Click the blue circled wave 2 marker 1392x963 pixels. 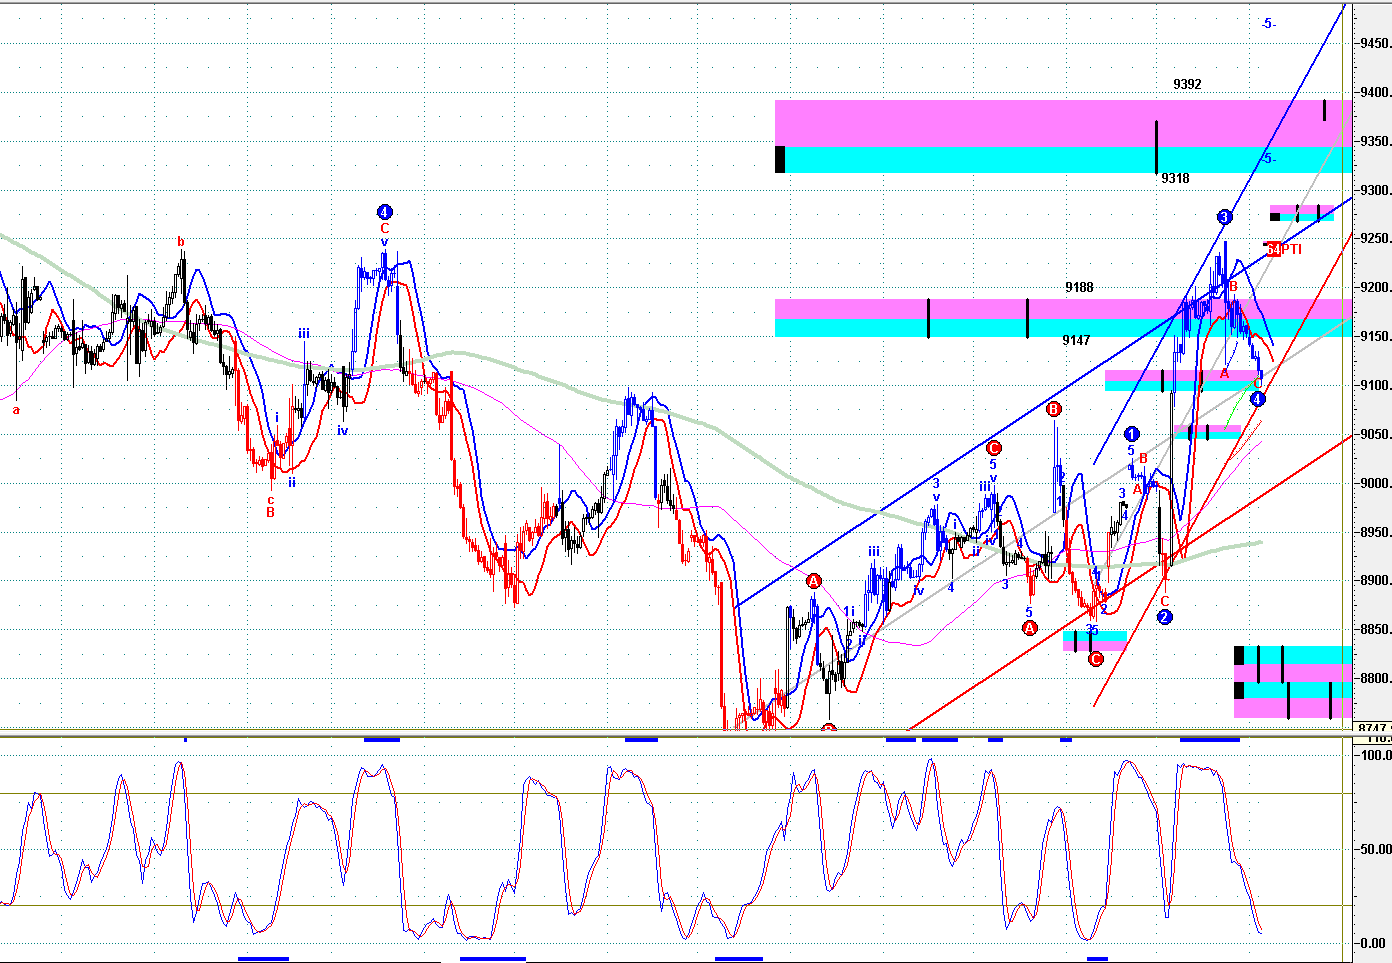pos(1164,617)
